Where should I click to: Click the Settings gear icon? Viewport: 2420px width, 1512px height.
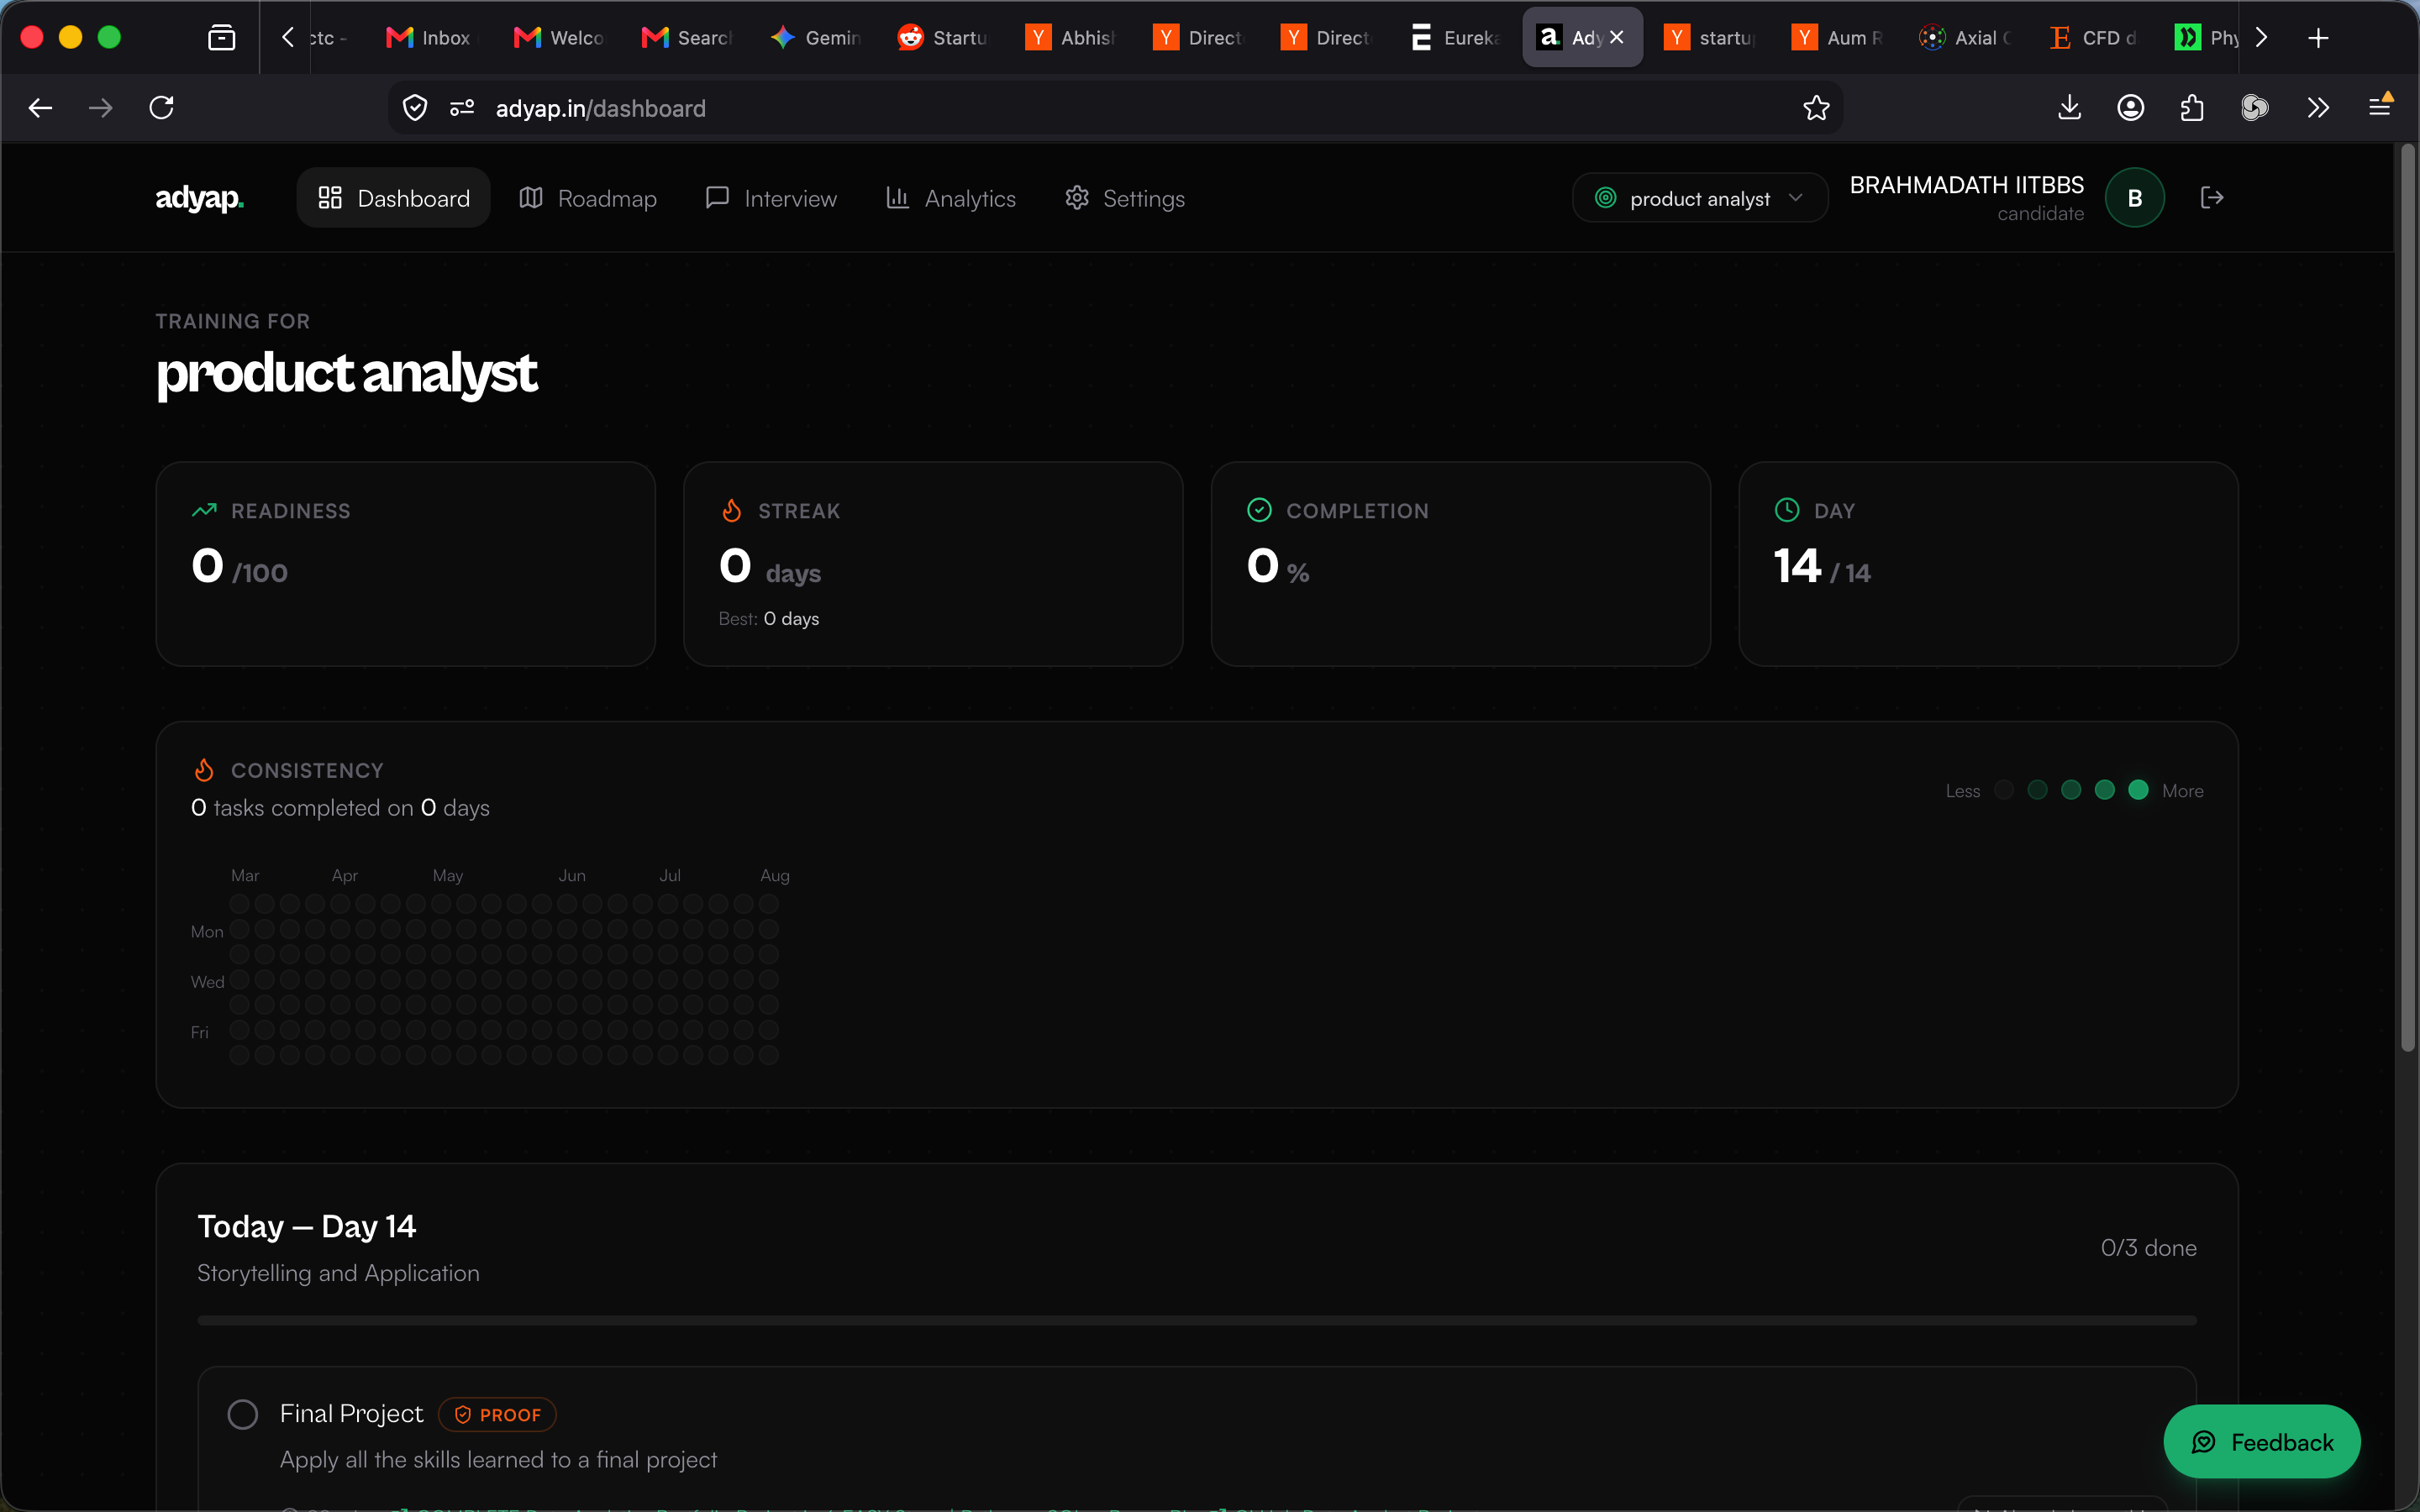click(x=1077, y=198)
